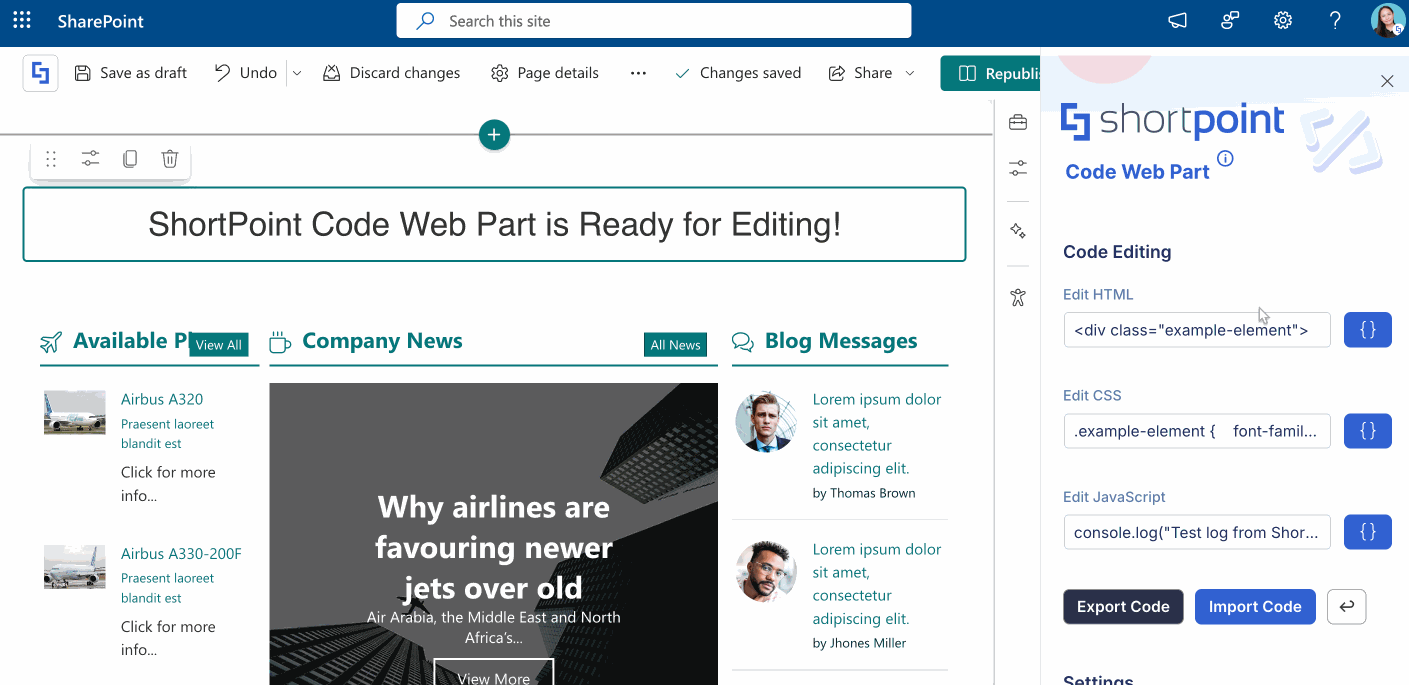Open the accessibility checker icon

pos(1018,297)
